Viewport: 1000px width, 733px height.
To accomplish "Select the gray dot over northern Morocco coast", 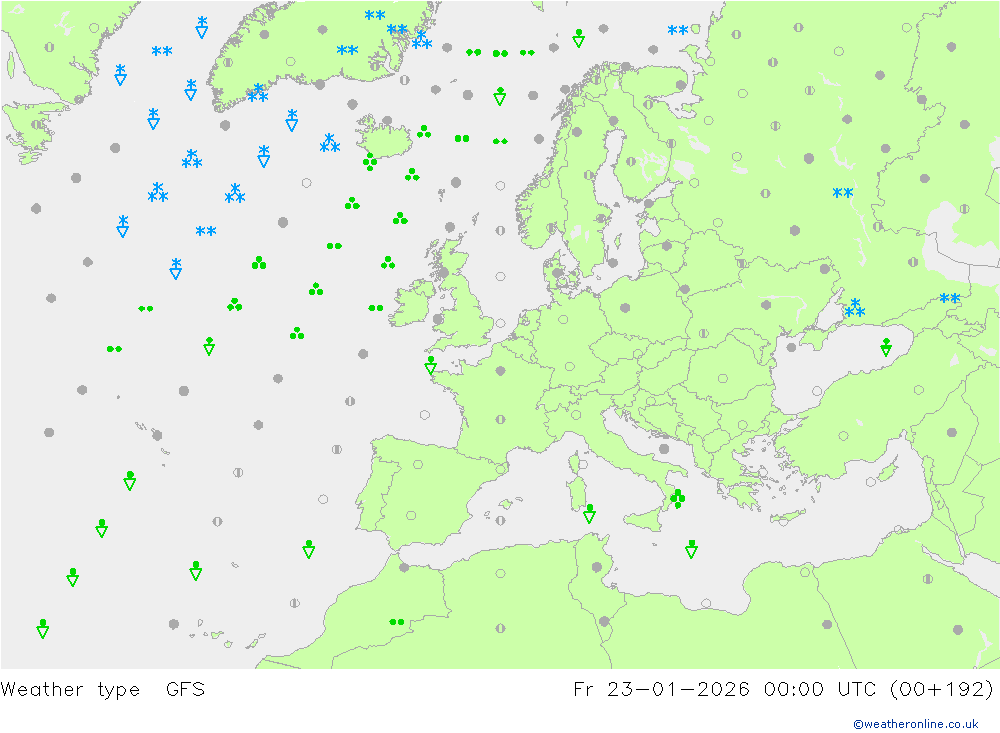I will point(404,567).
